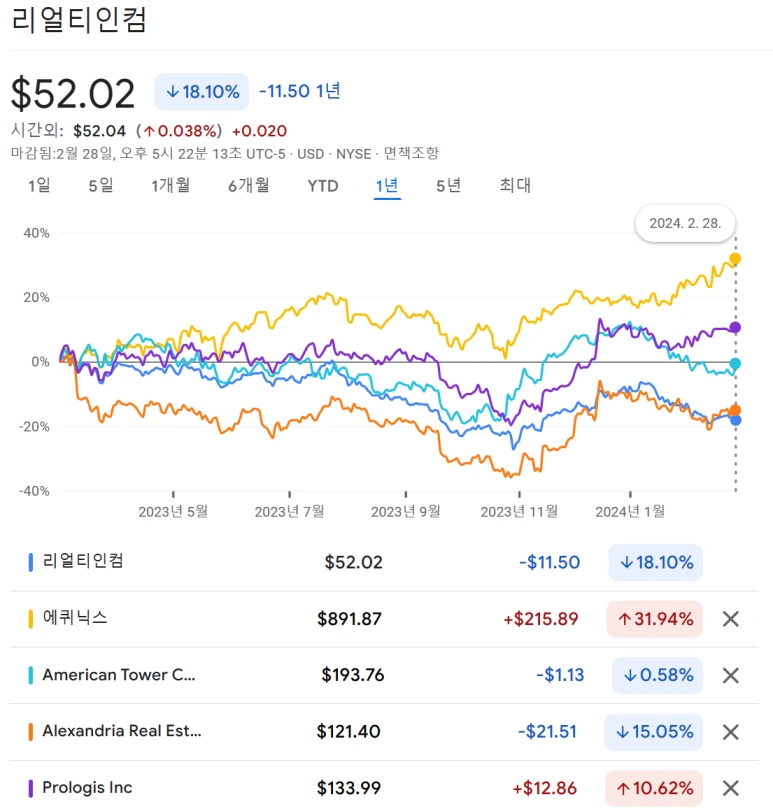This screenshot has height=811, width=773.
Task: Click the purple Prologis chart endpoint dot
Action: [735, 327]
